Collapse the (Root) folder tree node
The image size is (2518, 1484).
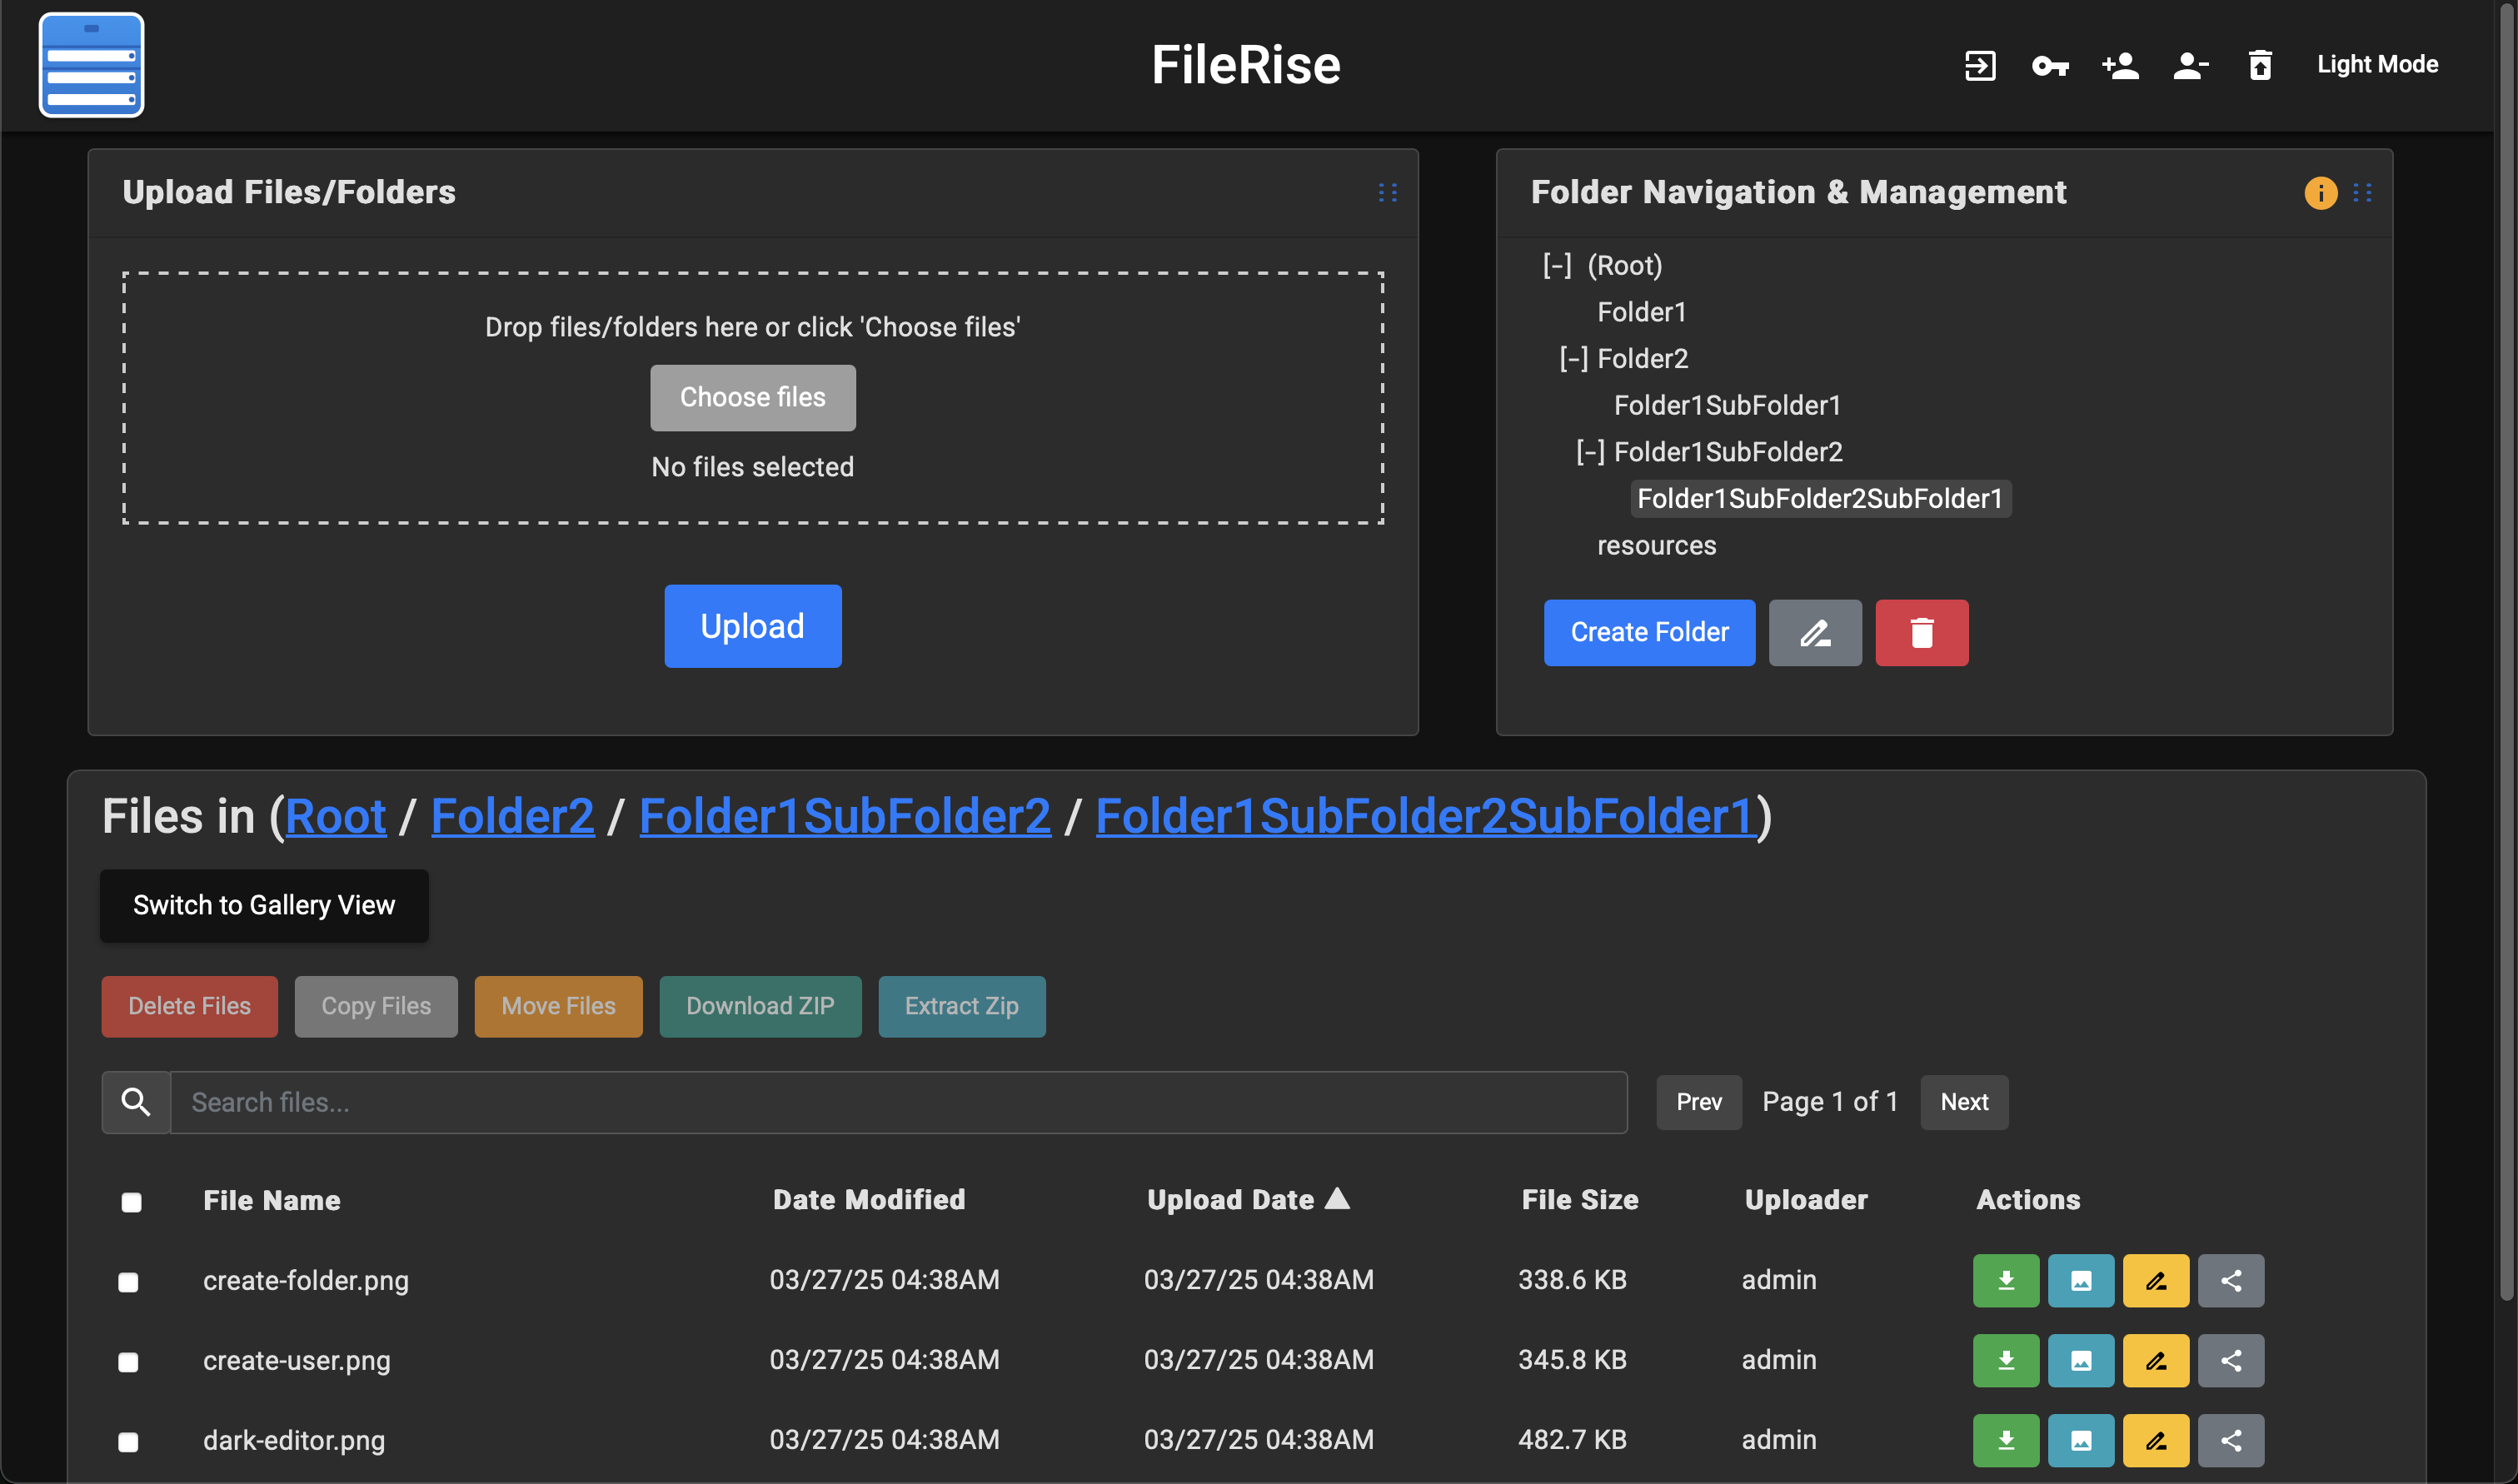pyautogui.click(x=1556, y=266)
